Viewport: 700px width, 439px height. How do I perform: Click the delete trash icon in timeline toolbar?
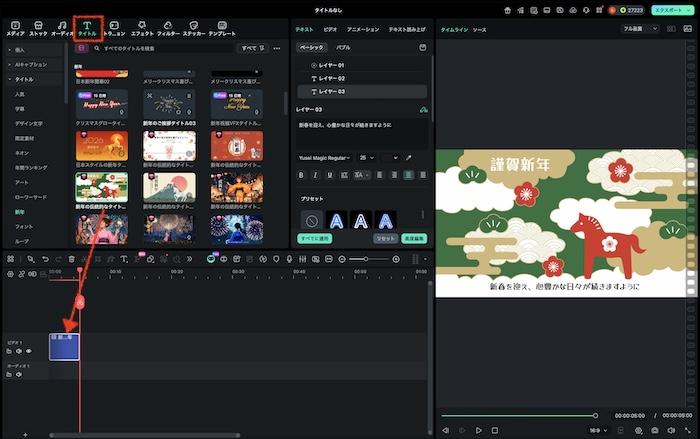[x=71, y=259]
